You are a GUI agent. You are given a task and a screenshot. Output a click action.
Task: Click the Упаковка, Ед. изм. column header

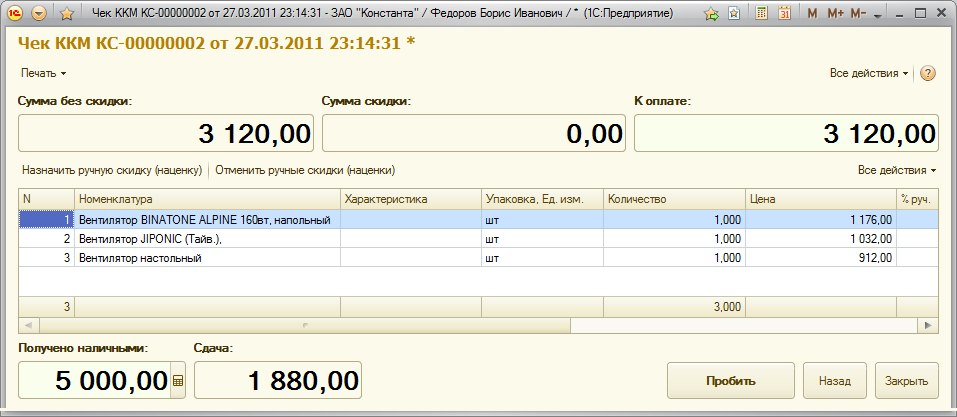coord(543,199)
